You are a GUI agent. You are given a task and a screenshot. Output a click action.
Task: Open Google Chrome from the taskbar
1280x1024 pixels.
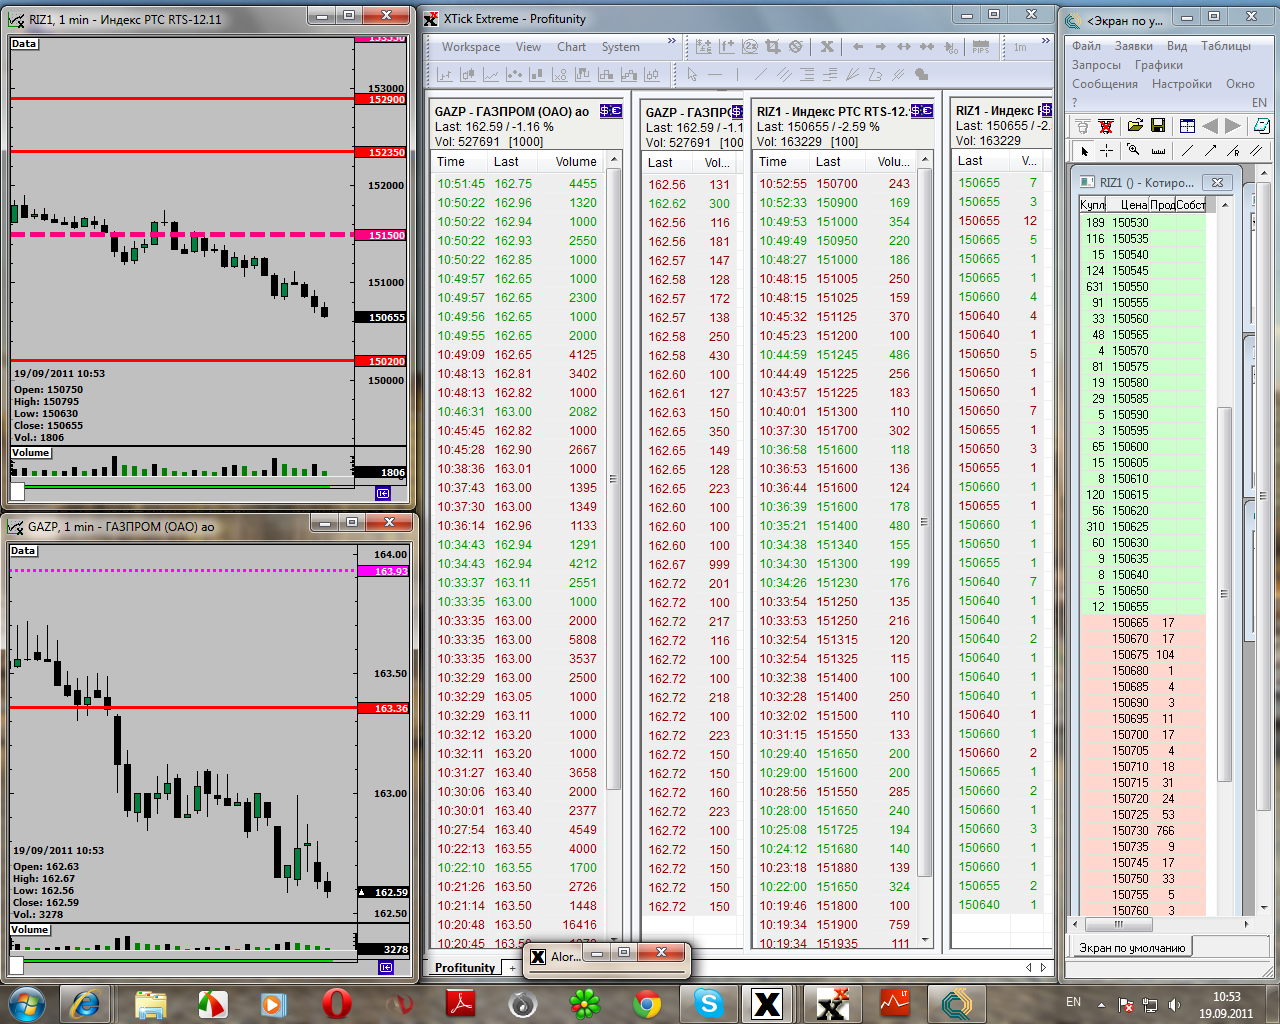tap(647, 1003)
